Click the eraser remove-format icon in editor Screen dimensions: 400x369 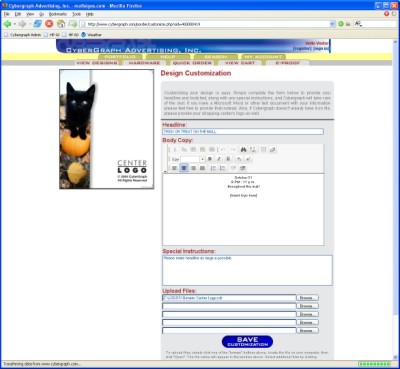273,150
